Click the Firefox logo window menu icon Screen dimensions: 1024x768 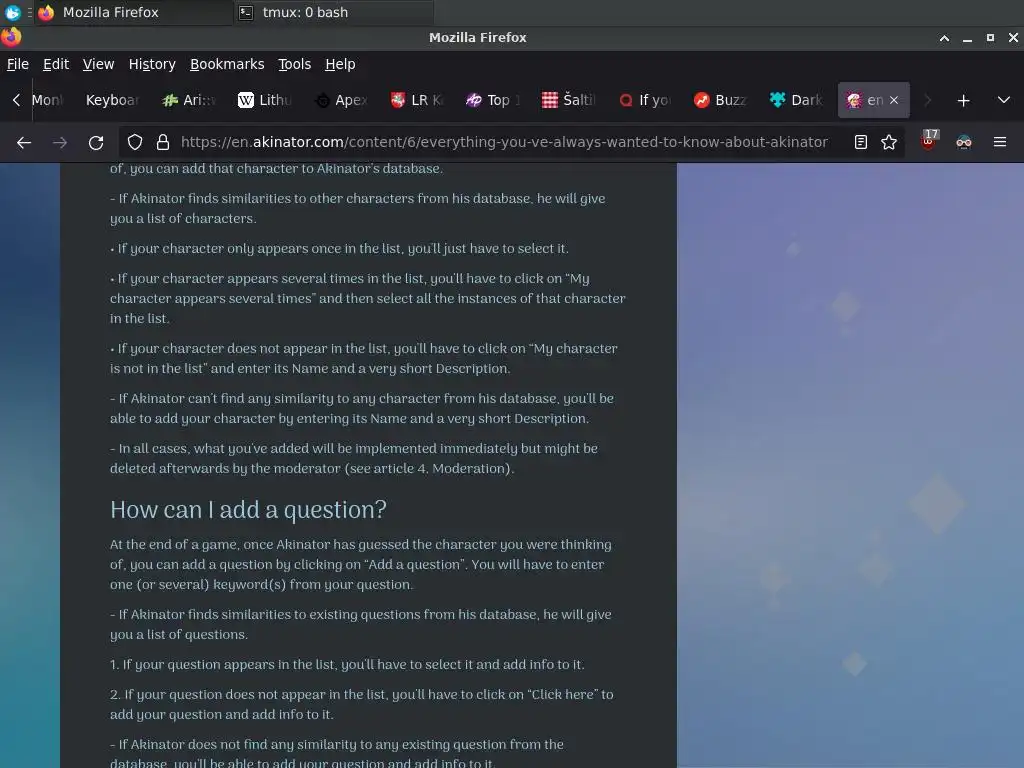(x=11, y=37)
